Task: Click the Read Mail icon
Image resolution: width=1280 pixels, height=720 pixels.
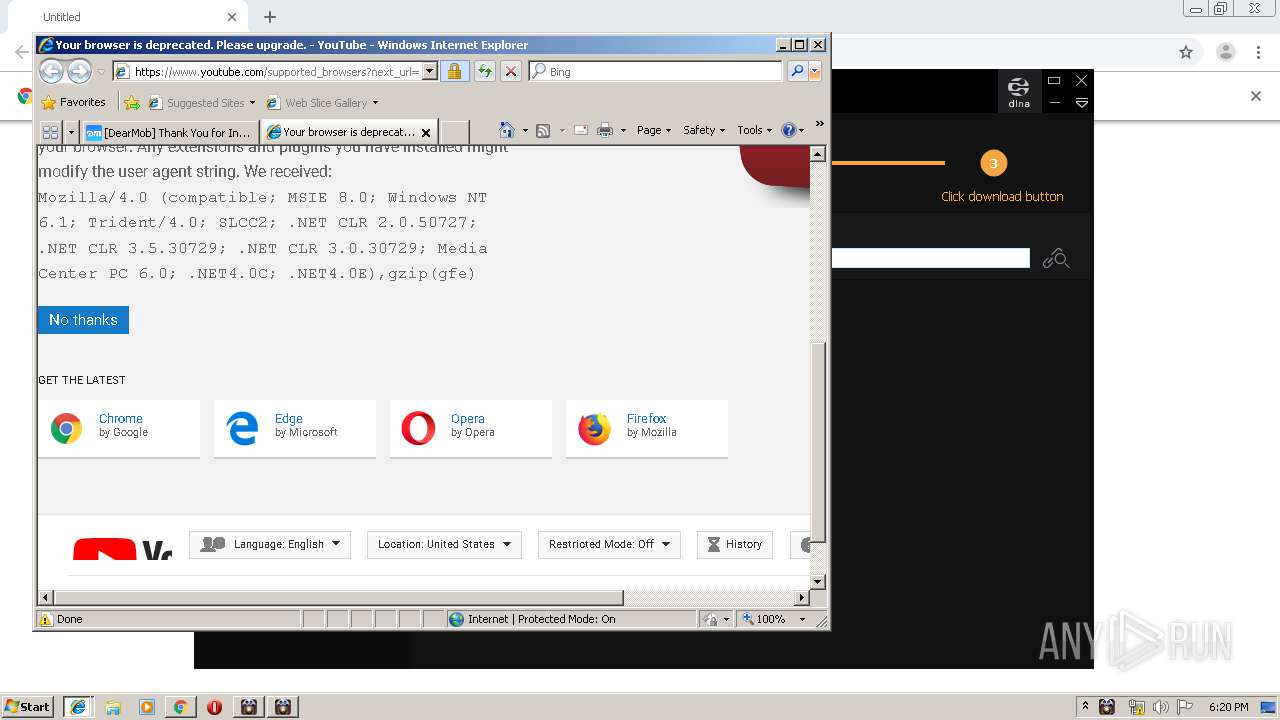Action: point(580,130)
